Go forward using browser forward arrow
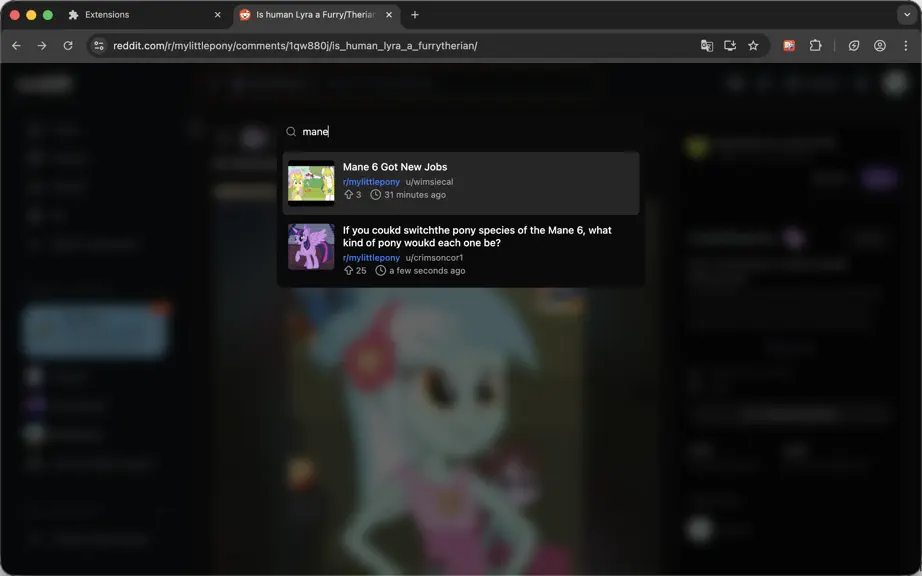 pyautogui.click(x=42, y=45)
